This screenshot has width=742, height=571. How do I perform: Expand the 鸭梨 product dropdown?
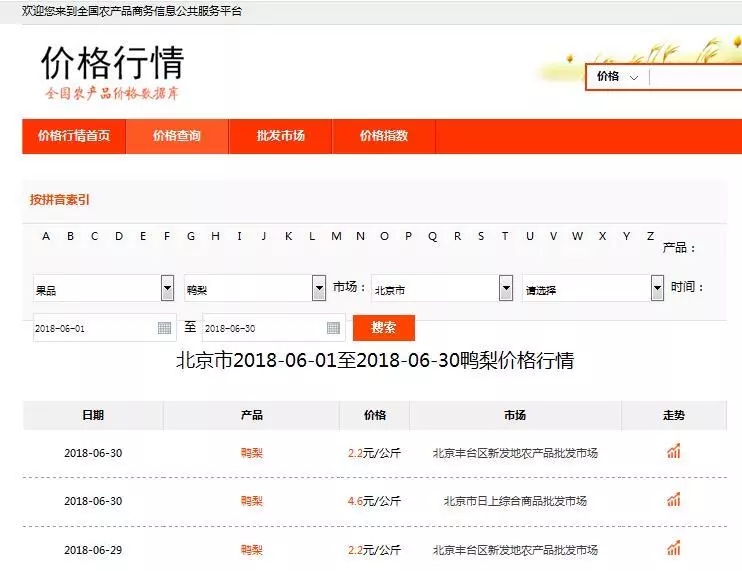[318, 289]
